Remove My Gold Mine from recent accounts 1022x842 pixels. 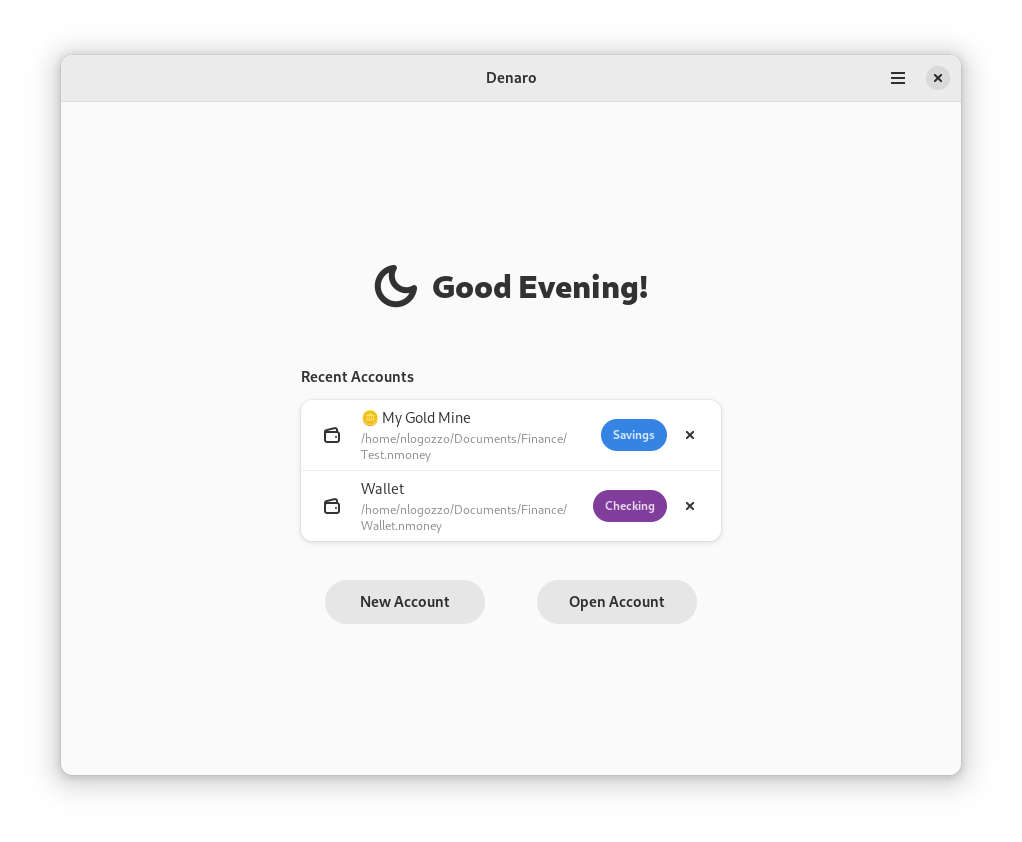coord(690,435)
